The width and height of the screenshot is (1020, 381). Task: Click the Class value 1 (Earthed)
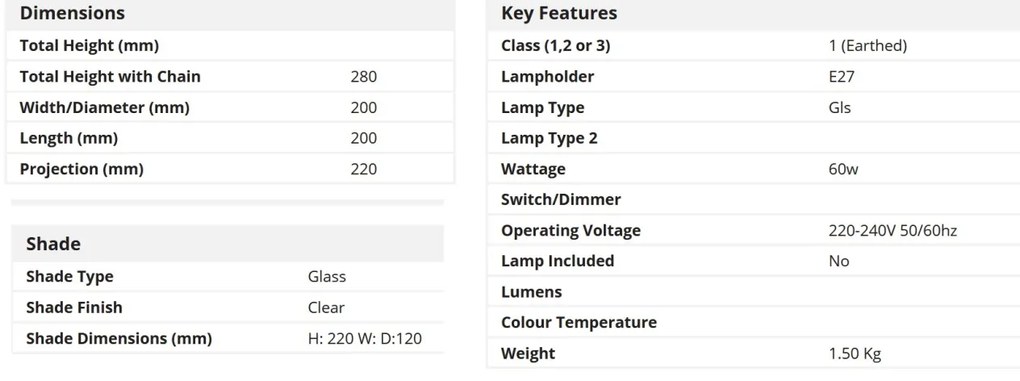(x=867, y=46)
